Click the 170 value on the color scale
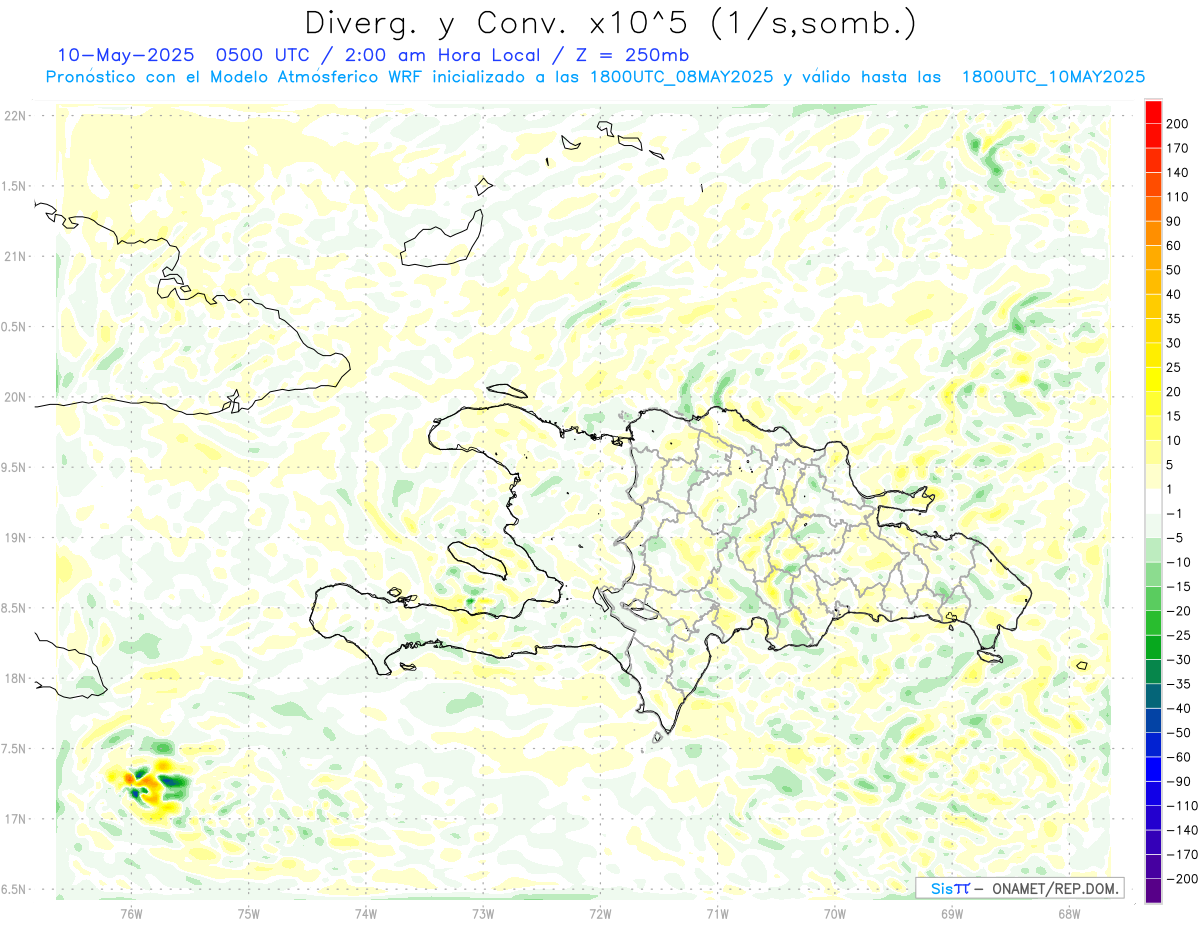1200x927 pixels. pos(1177,148)
